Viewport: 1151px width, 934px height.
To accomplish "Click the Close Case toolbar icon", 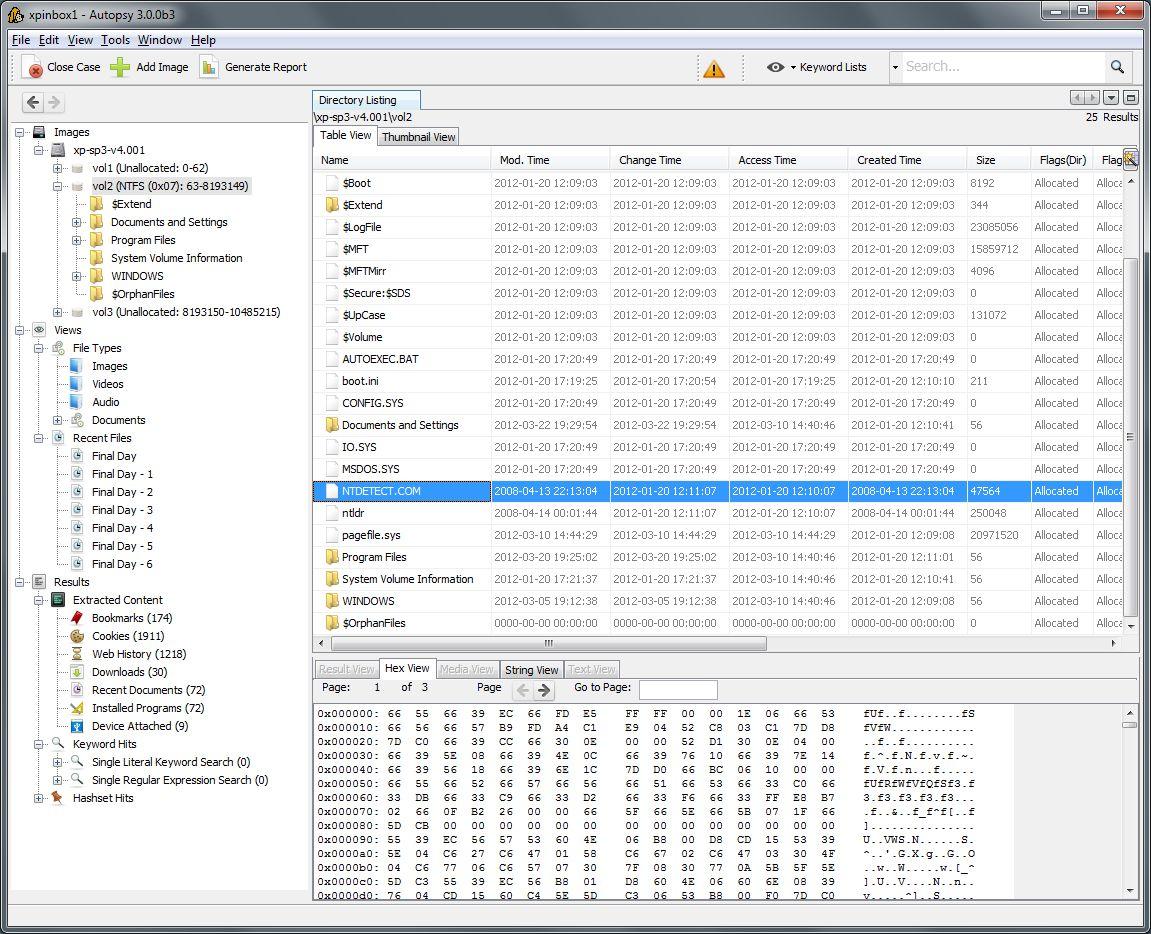I will tap(33, 67).
